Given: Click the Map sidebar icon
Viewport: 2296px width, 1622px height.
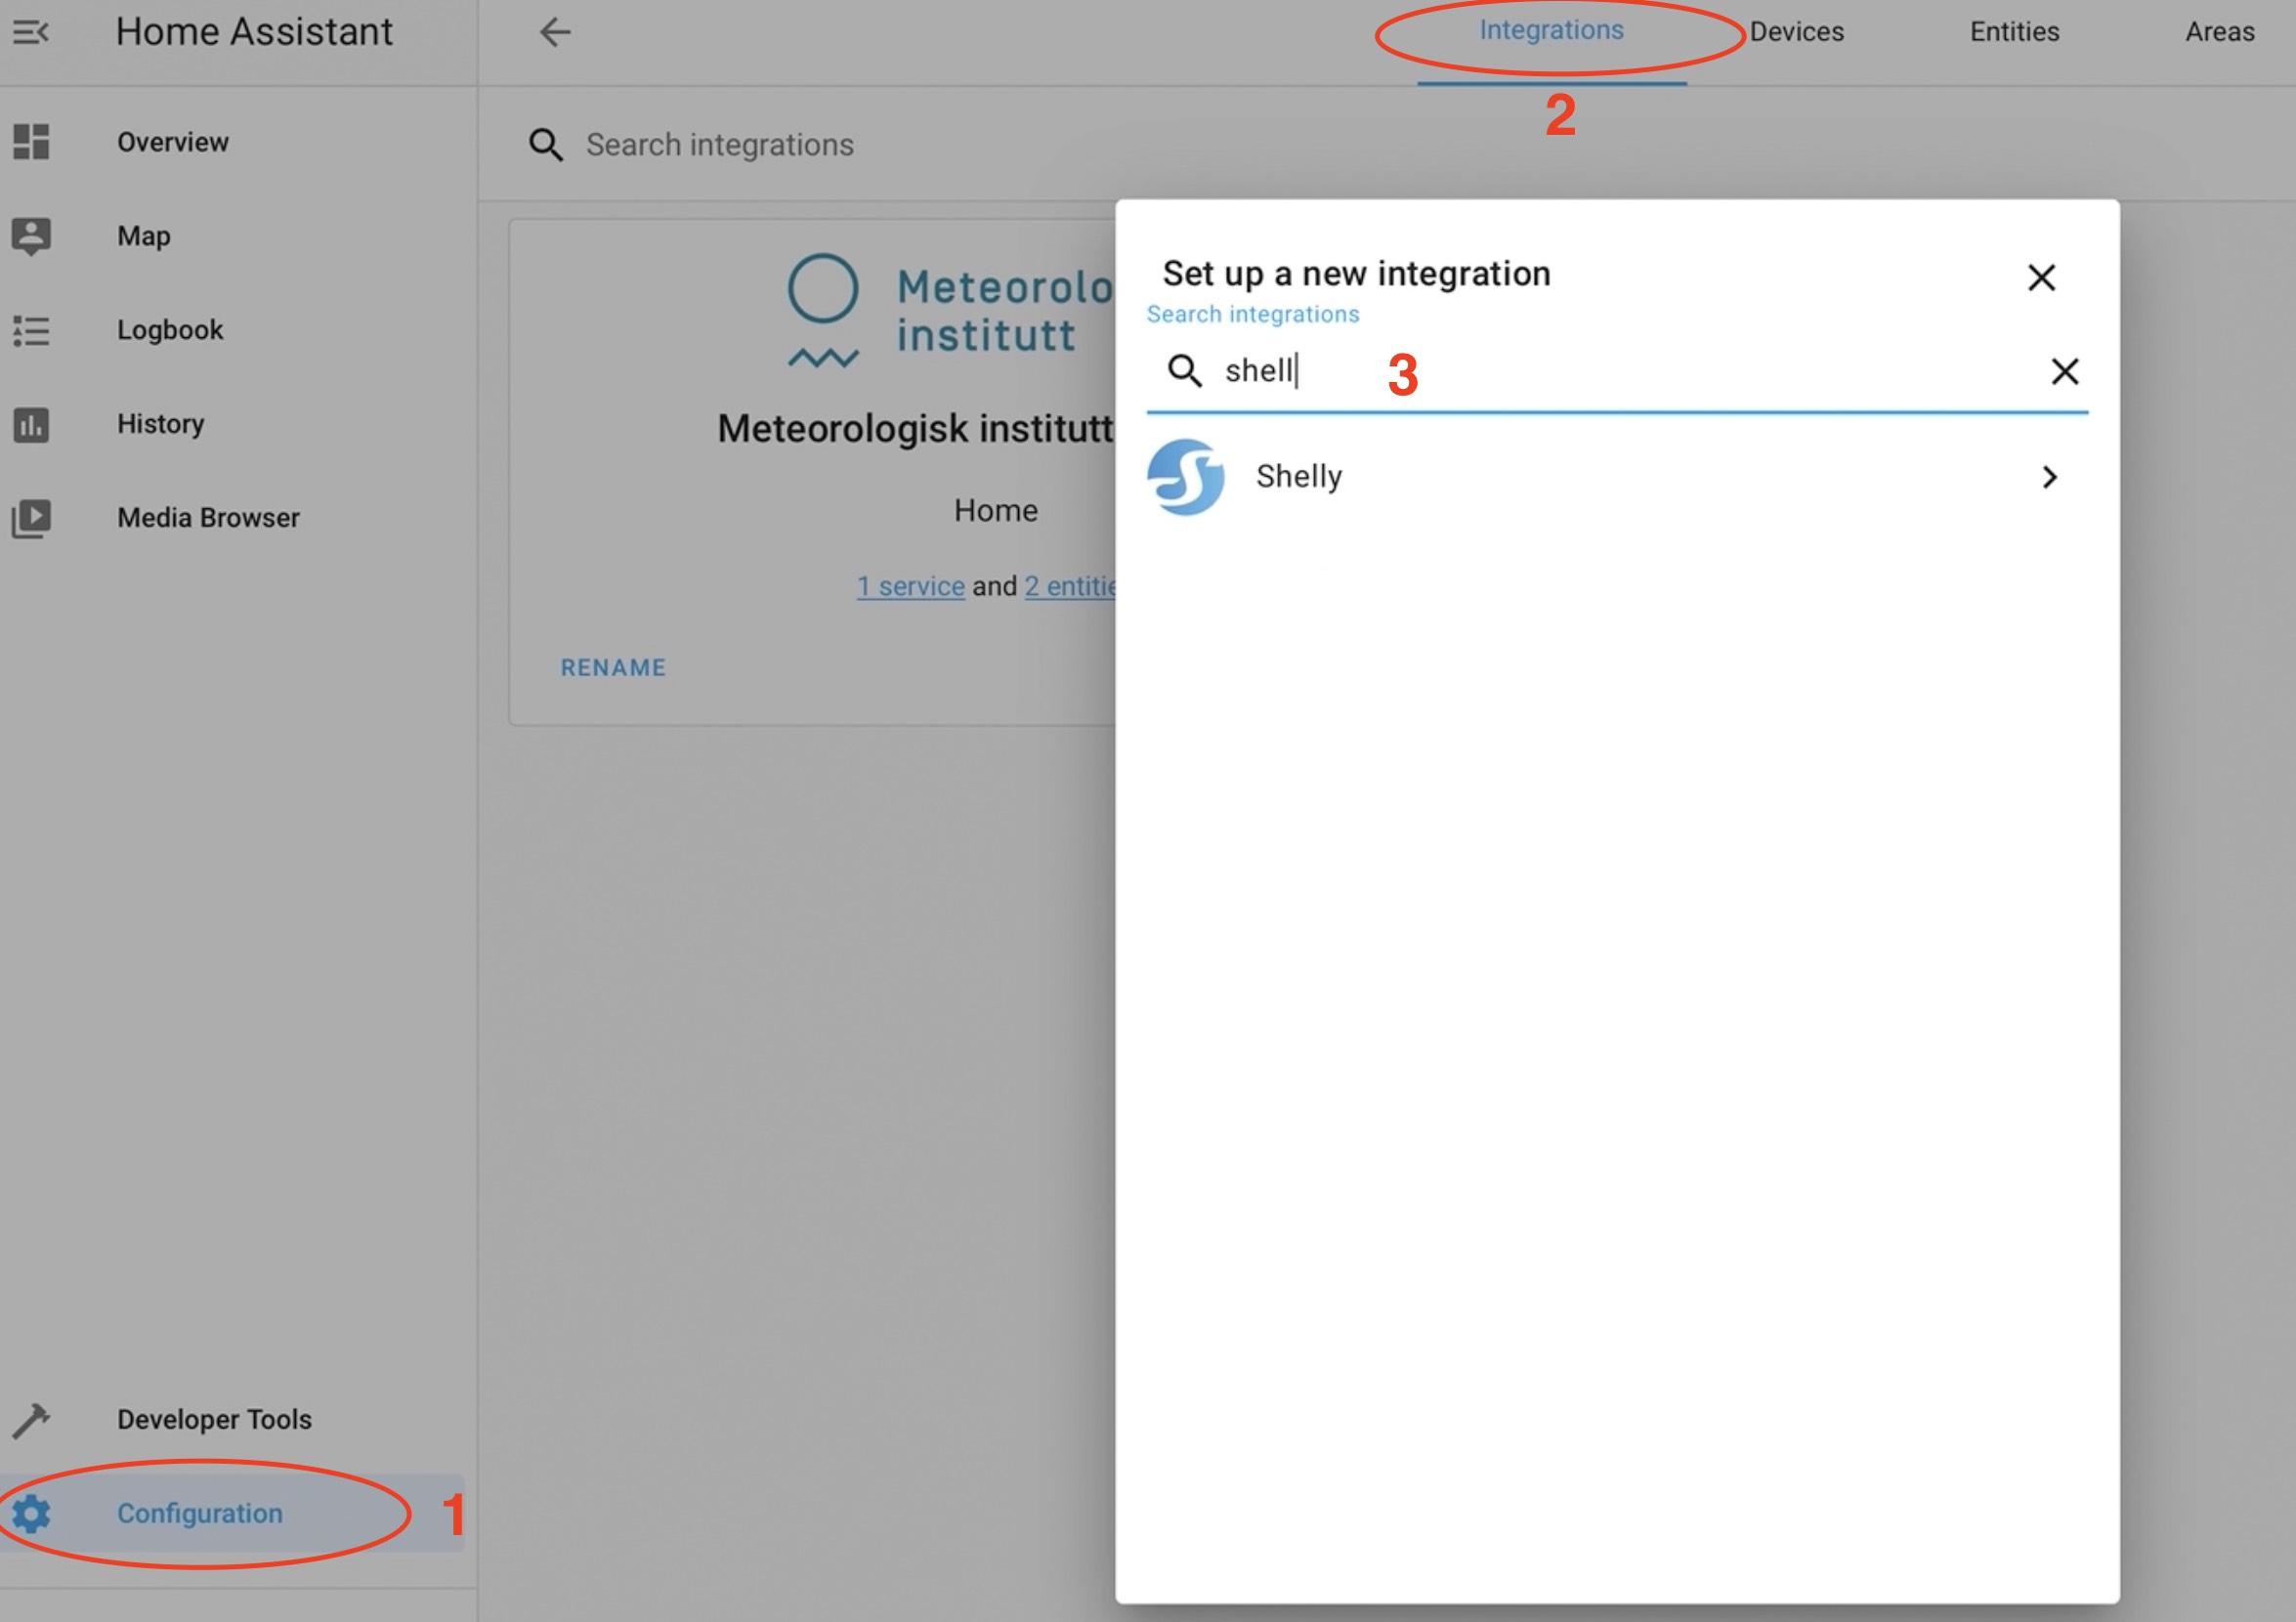Looking at the screenshot, I should pyautogui.click(x=31, y=236).
